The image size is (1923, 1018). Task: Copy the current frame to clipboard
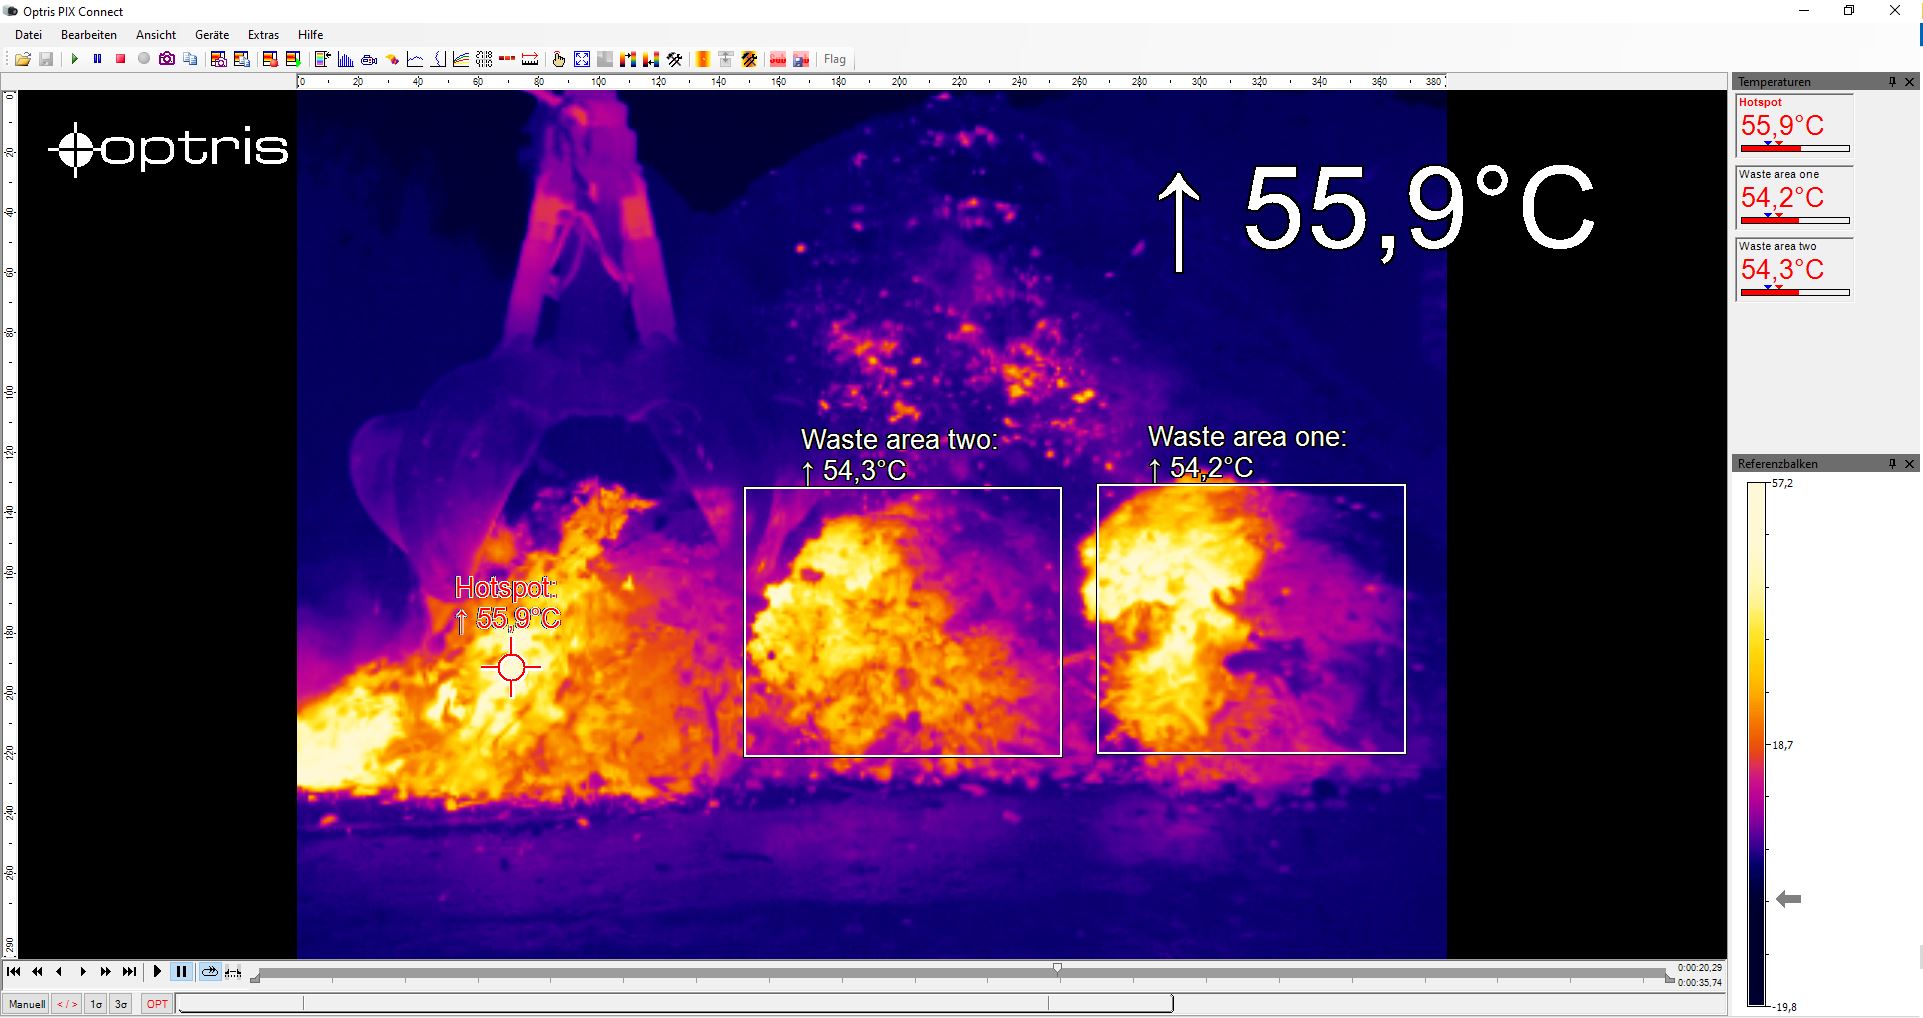coord(189,59)
